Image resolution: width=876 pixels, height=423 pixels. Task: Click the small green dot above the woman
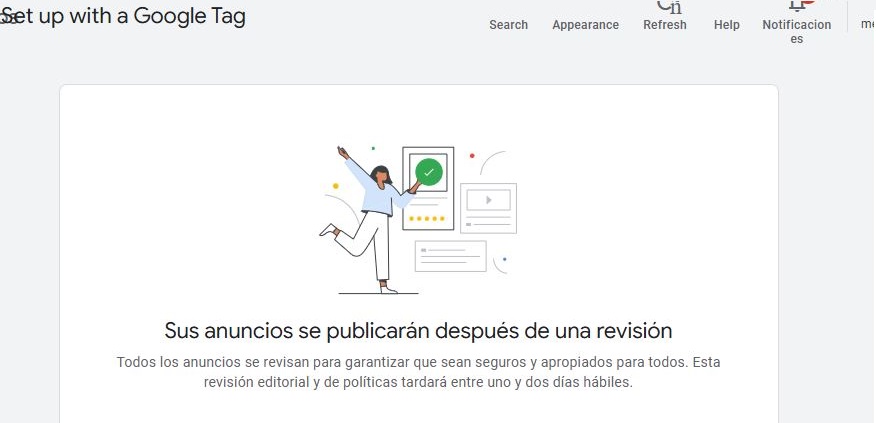pos(373,148)
